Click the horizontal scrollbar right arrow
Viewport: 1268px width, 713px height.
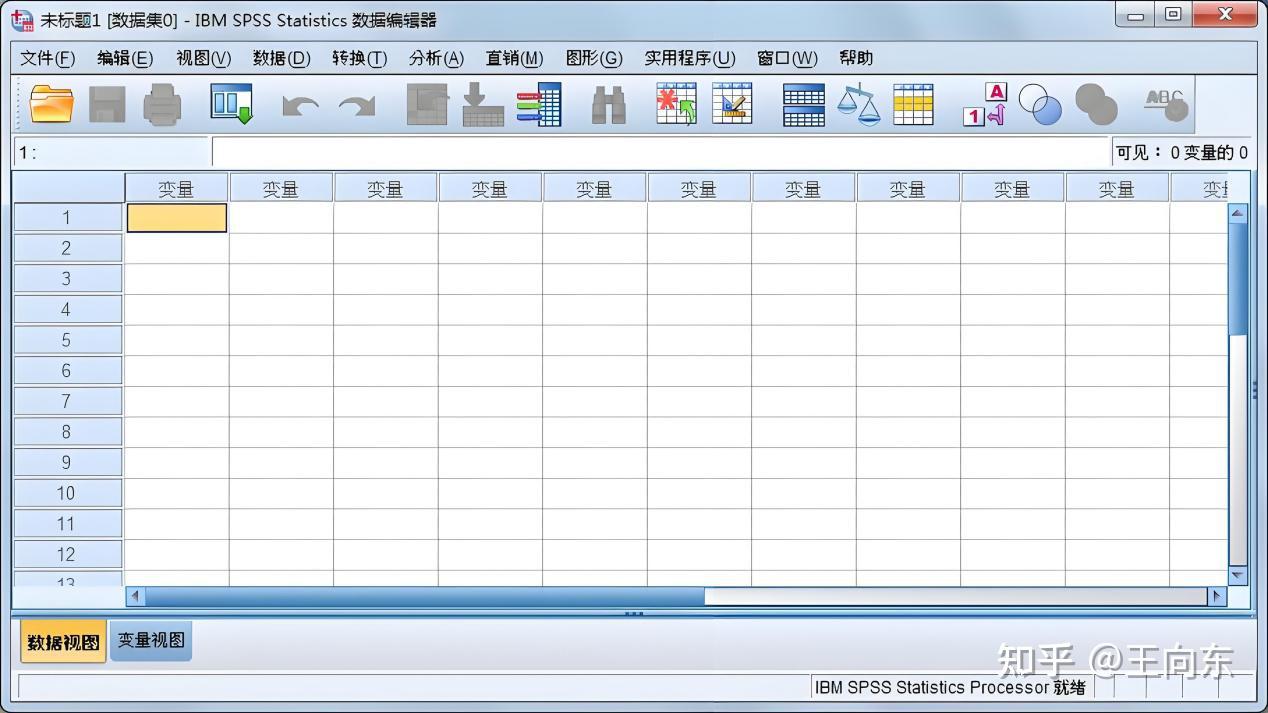pyautogui.click(x=1216, y=596)
